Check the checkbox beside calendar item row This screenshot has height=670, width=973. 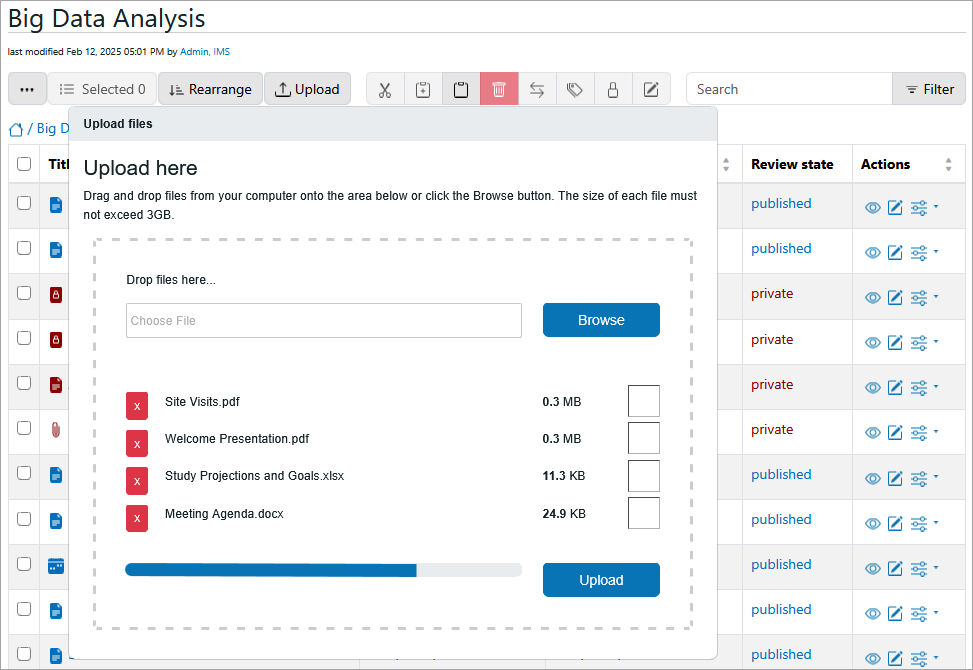click(x=24, y=563)
